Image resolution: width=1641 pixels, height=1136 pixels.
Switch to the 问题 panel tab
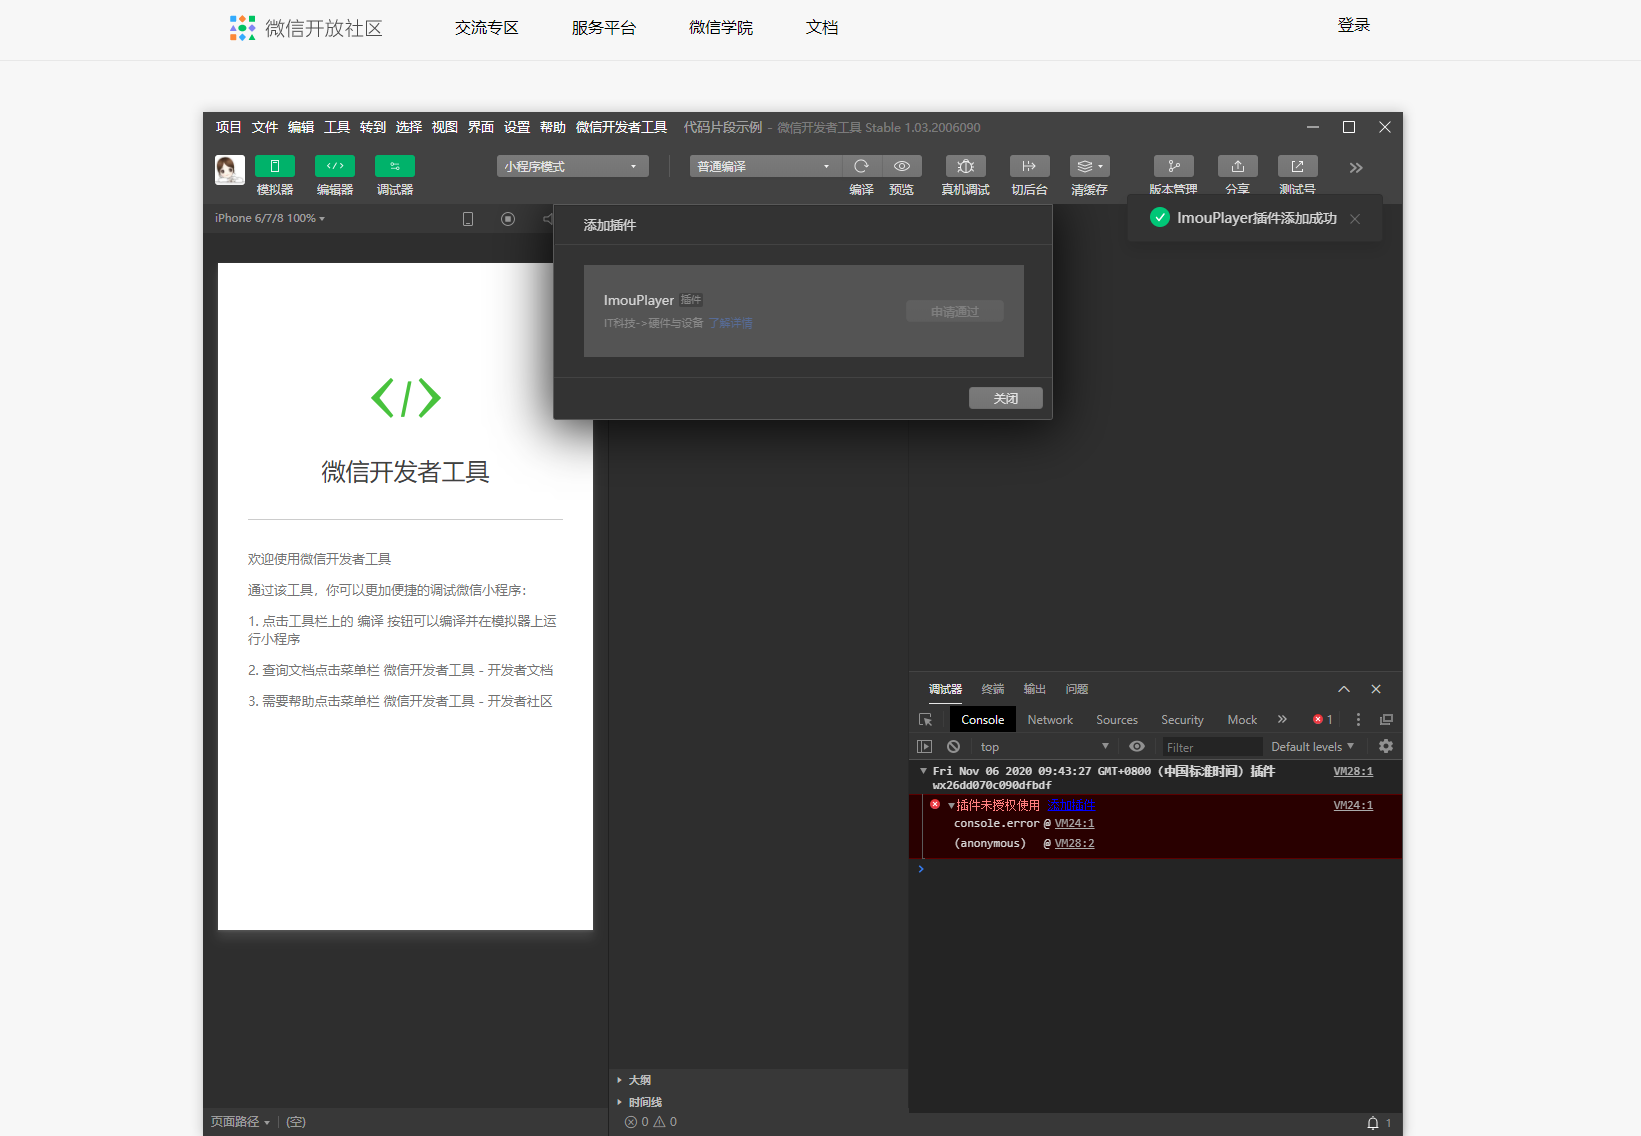pos(1077,689)
